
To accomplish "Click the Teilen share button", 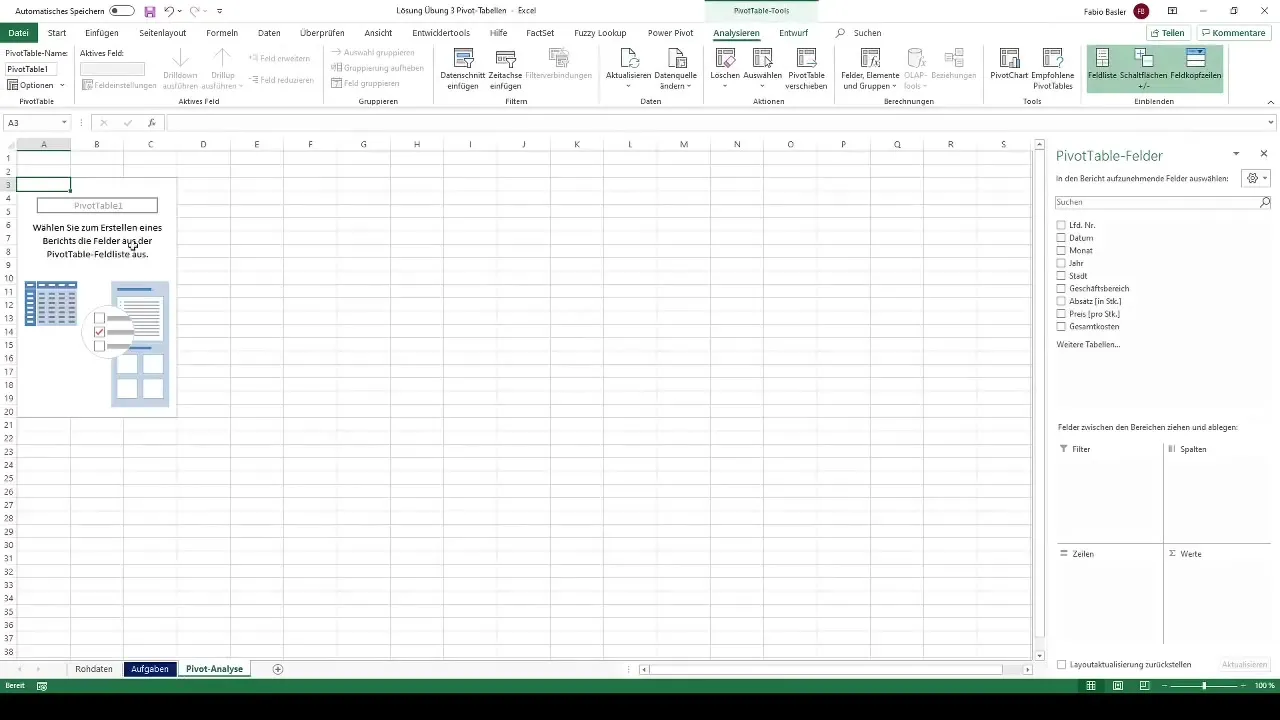I will [x=1167, y=33].
